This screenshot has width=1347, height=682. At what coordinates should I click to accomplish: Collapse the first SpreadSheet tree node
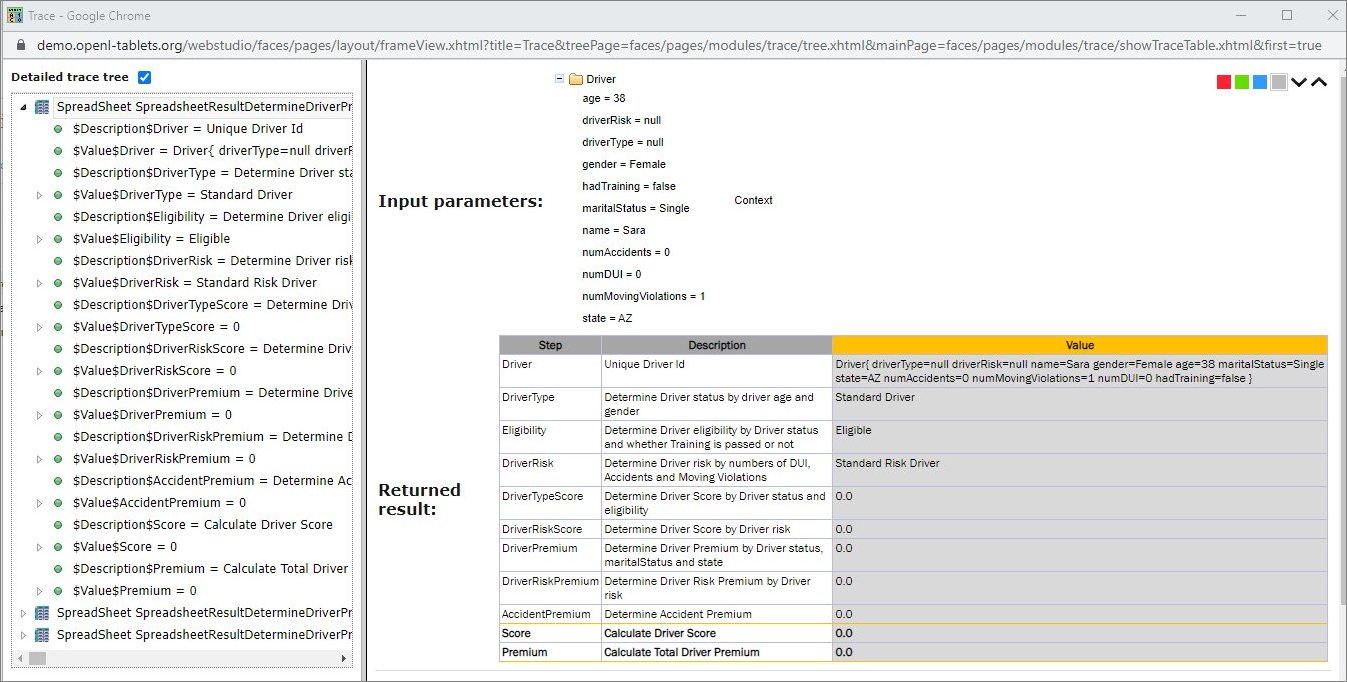pos(24,107)
